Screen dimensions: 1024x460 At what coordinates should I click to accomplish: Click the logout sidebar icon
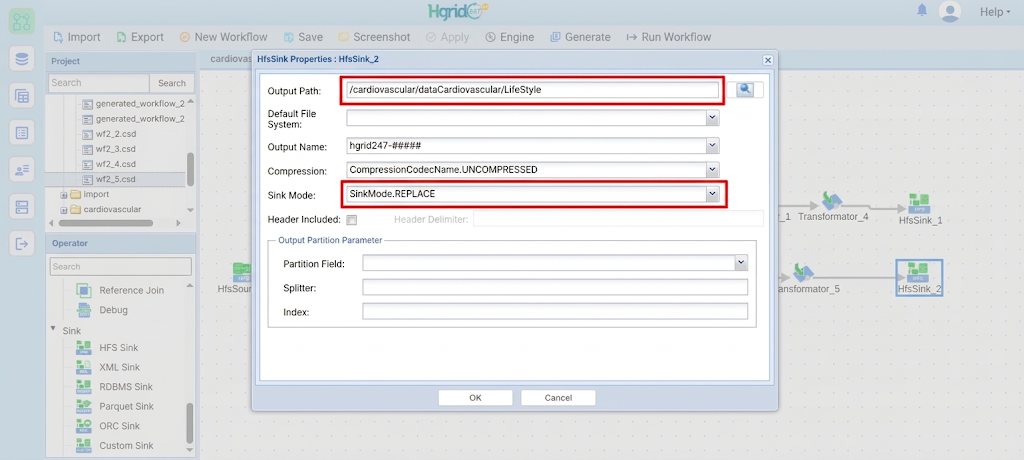22,244
